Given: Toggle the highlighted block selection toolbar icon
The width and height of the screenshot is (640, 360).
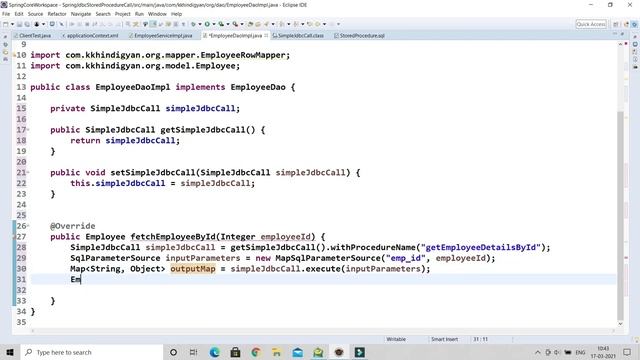Looking at the screenshot, I should (154, 24).
